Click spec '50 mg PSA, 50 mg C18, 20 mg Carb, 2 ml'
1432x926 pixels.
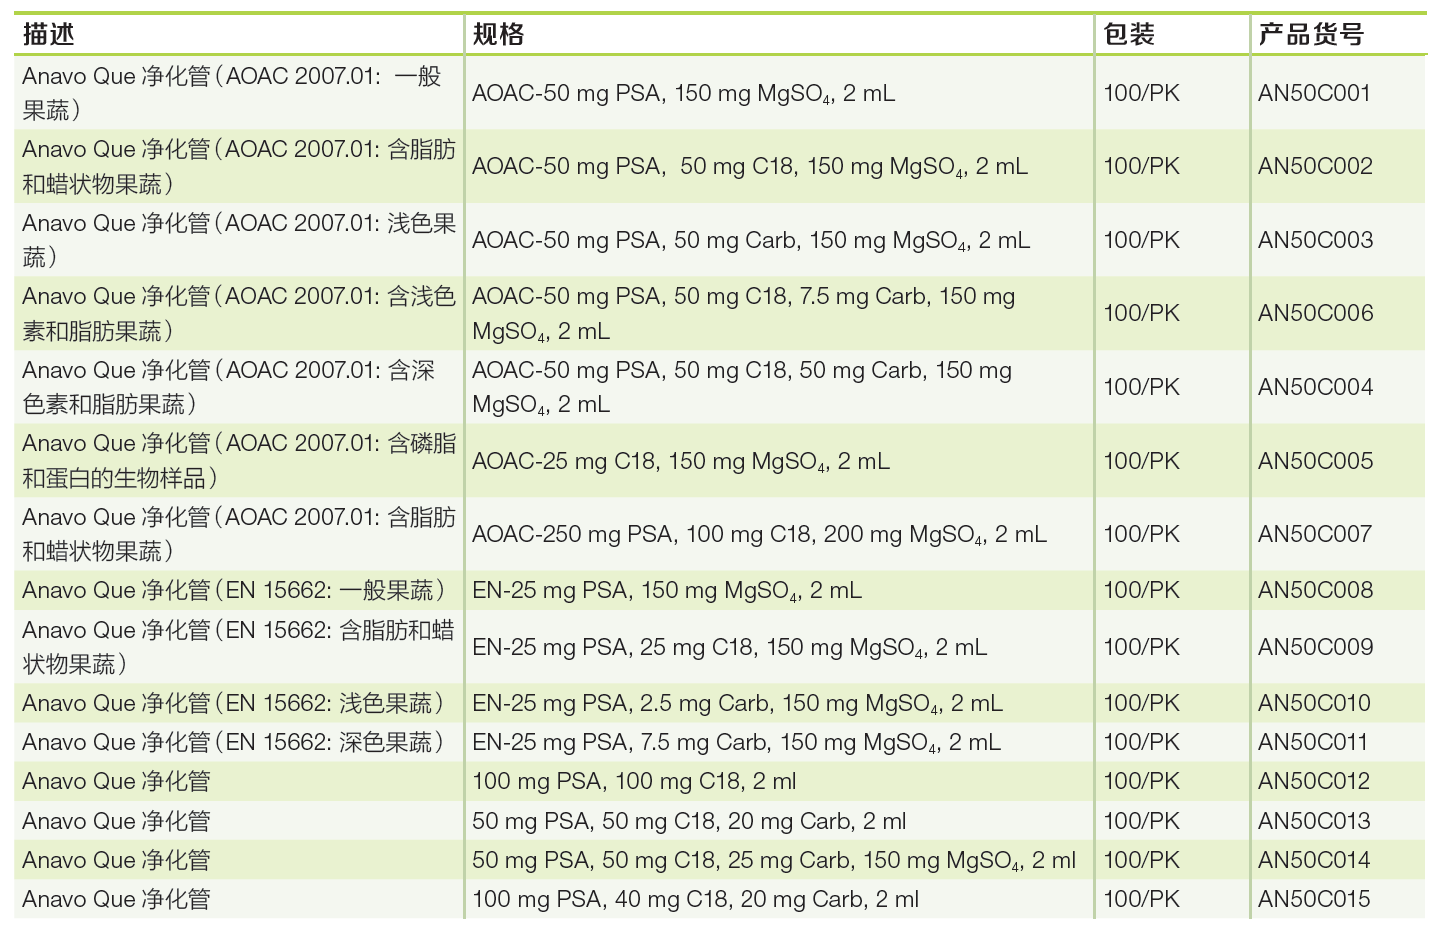coord(689,822)
